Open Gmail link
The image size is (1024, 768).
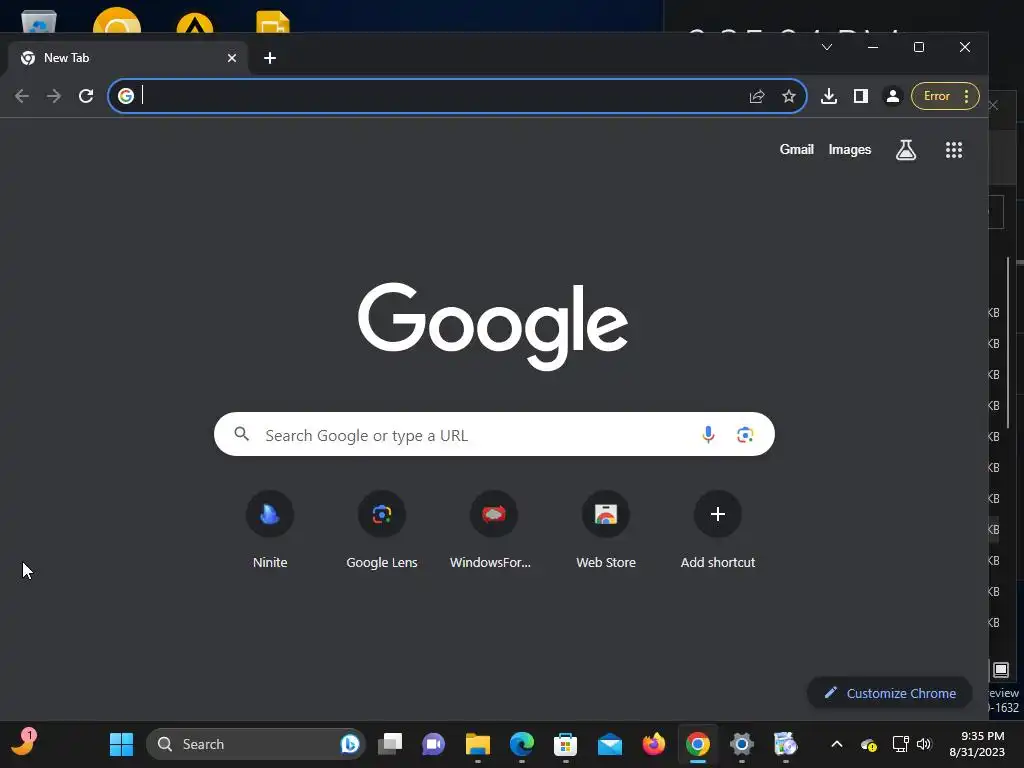[x=796, y=150]
